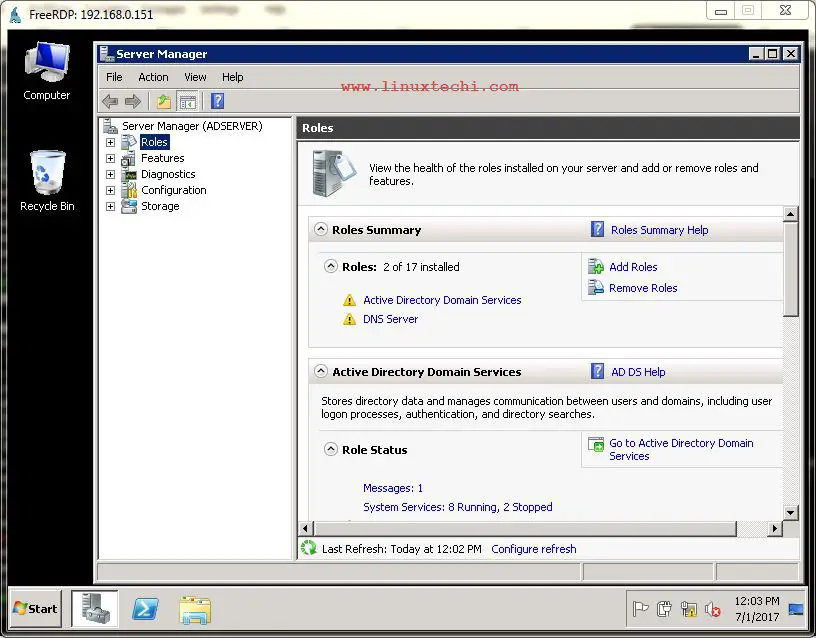The image size is (816, 638).
Task: Click the blue Help toolbar icon
Action: (x=218, y=101)
